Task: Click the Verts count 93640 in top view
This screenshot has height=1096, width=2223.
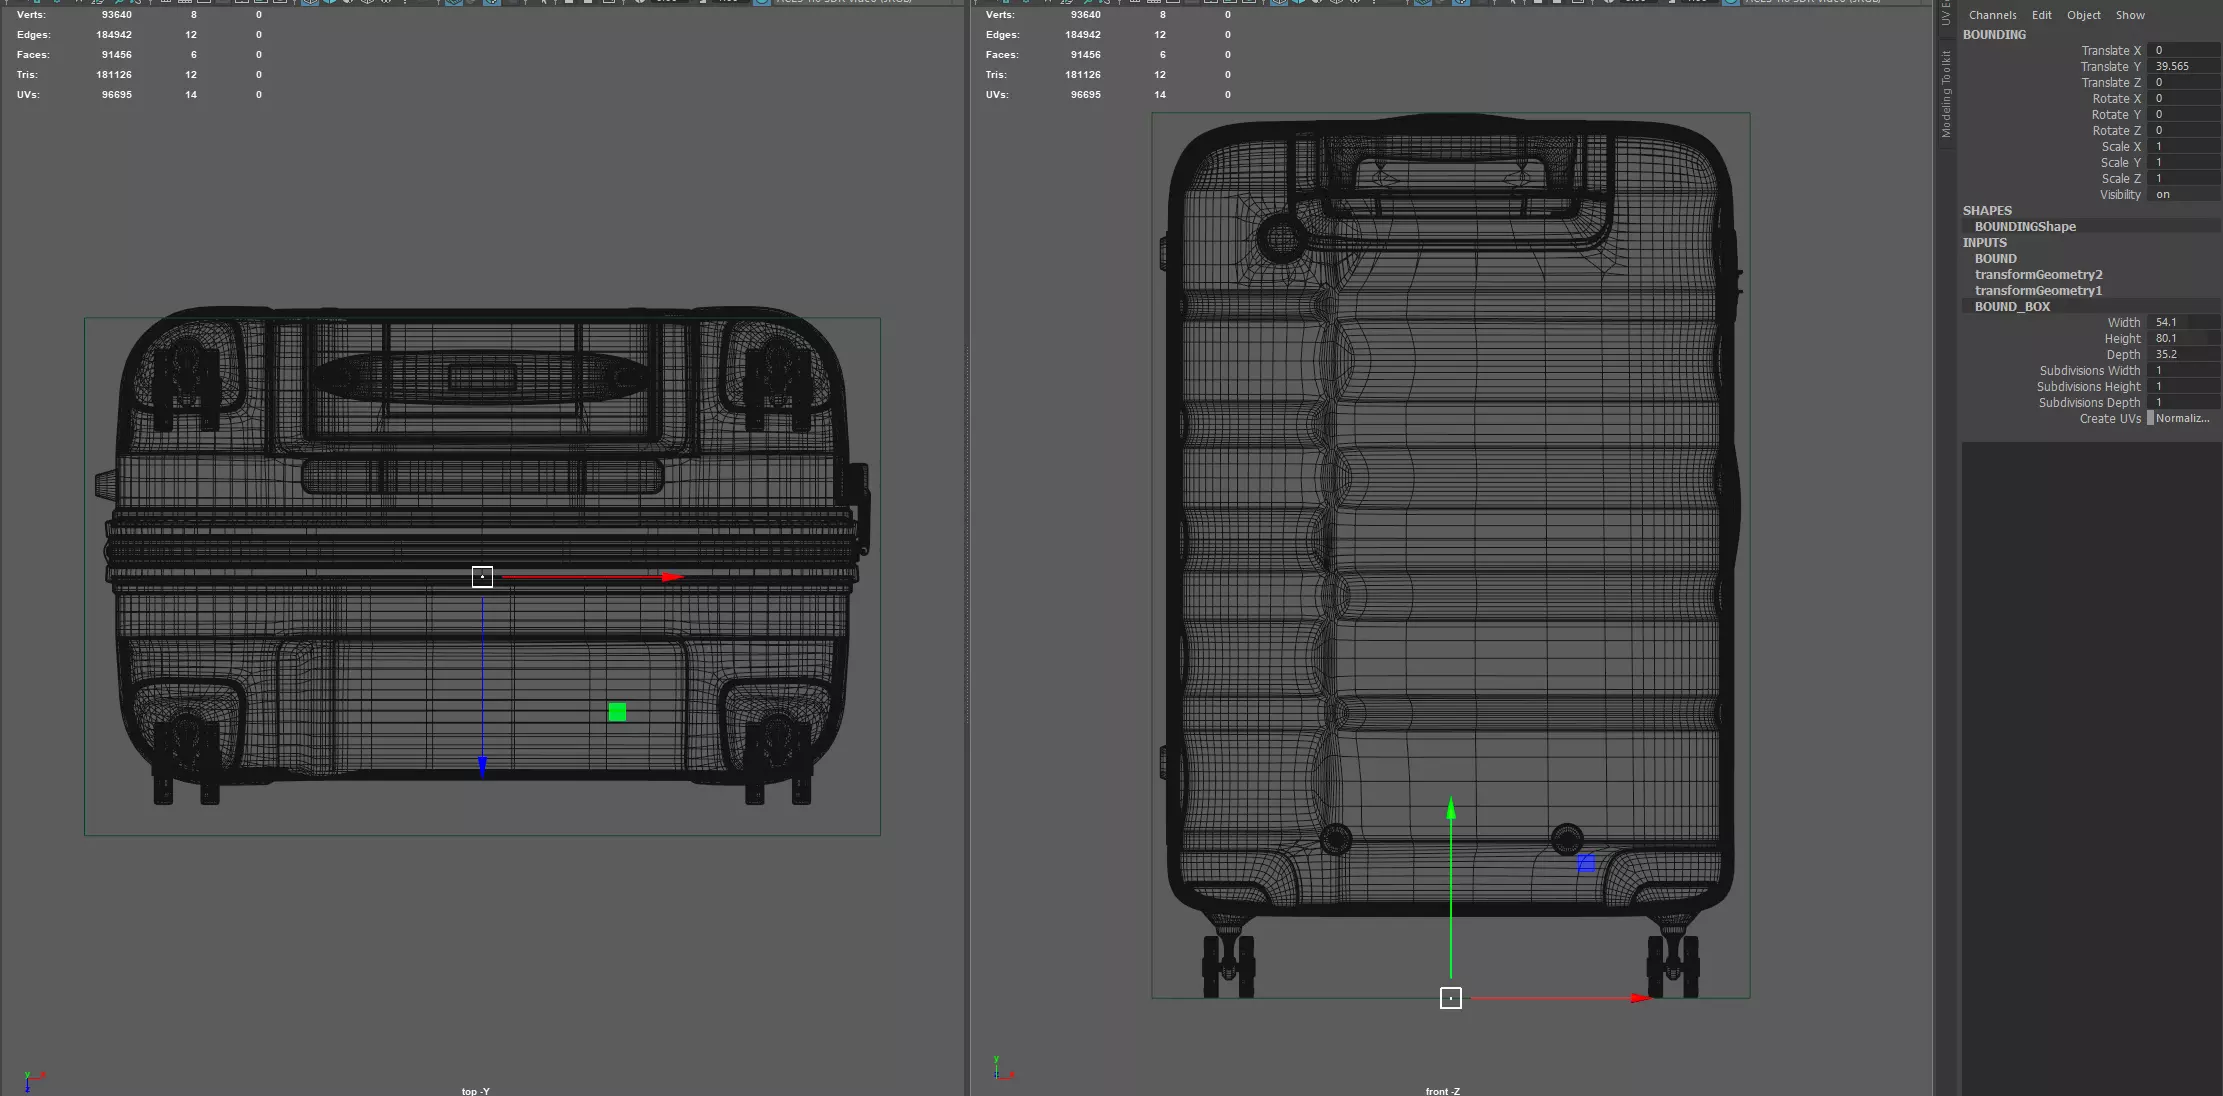Action: (117, 15)
